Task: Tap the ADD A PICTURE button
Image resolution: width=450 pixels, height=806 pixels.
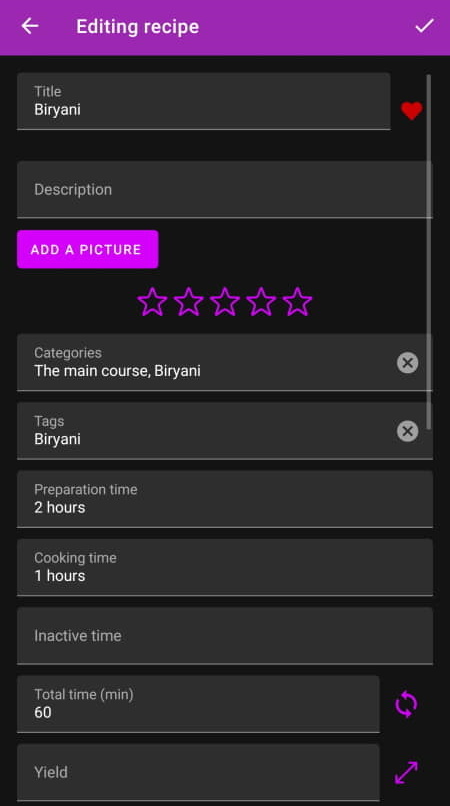Action: coord(87,249)
